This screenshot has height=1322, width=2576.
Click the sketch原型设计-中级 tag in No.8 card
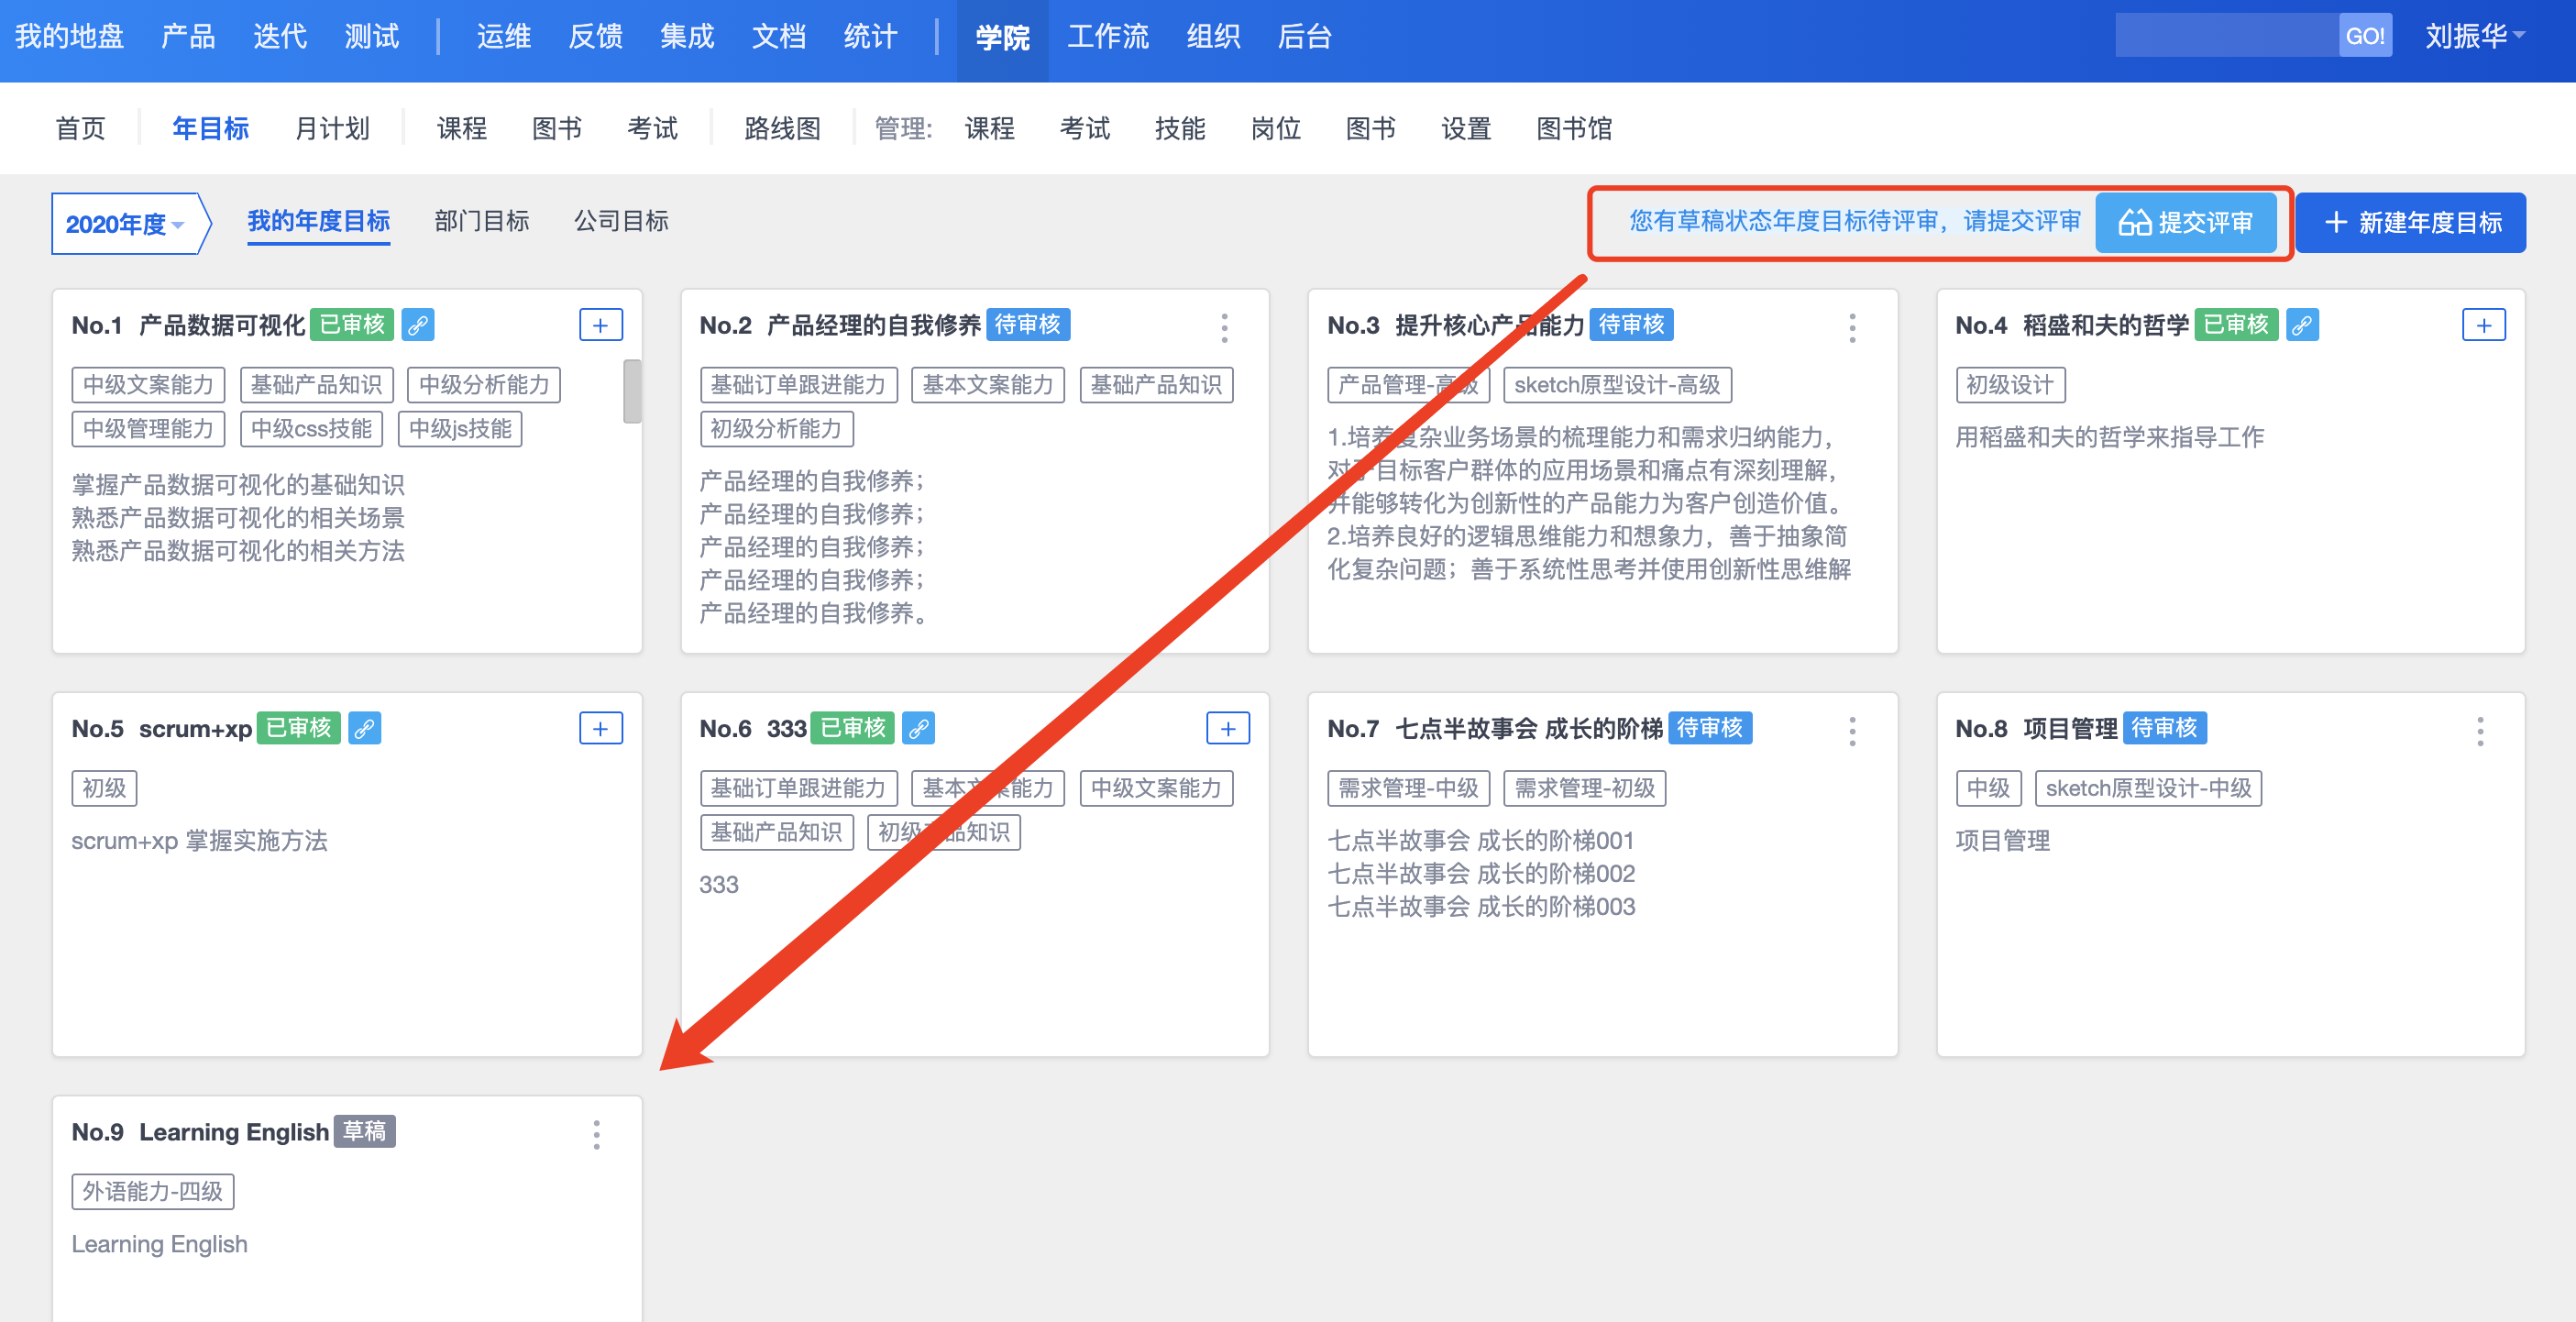point(2148,788)
